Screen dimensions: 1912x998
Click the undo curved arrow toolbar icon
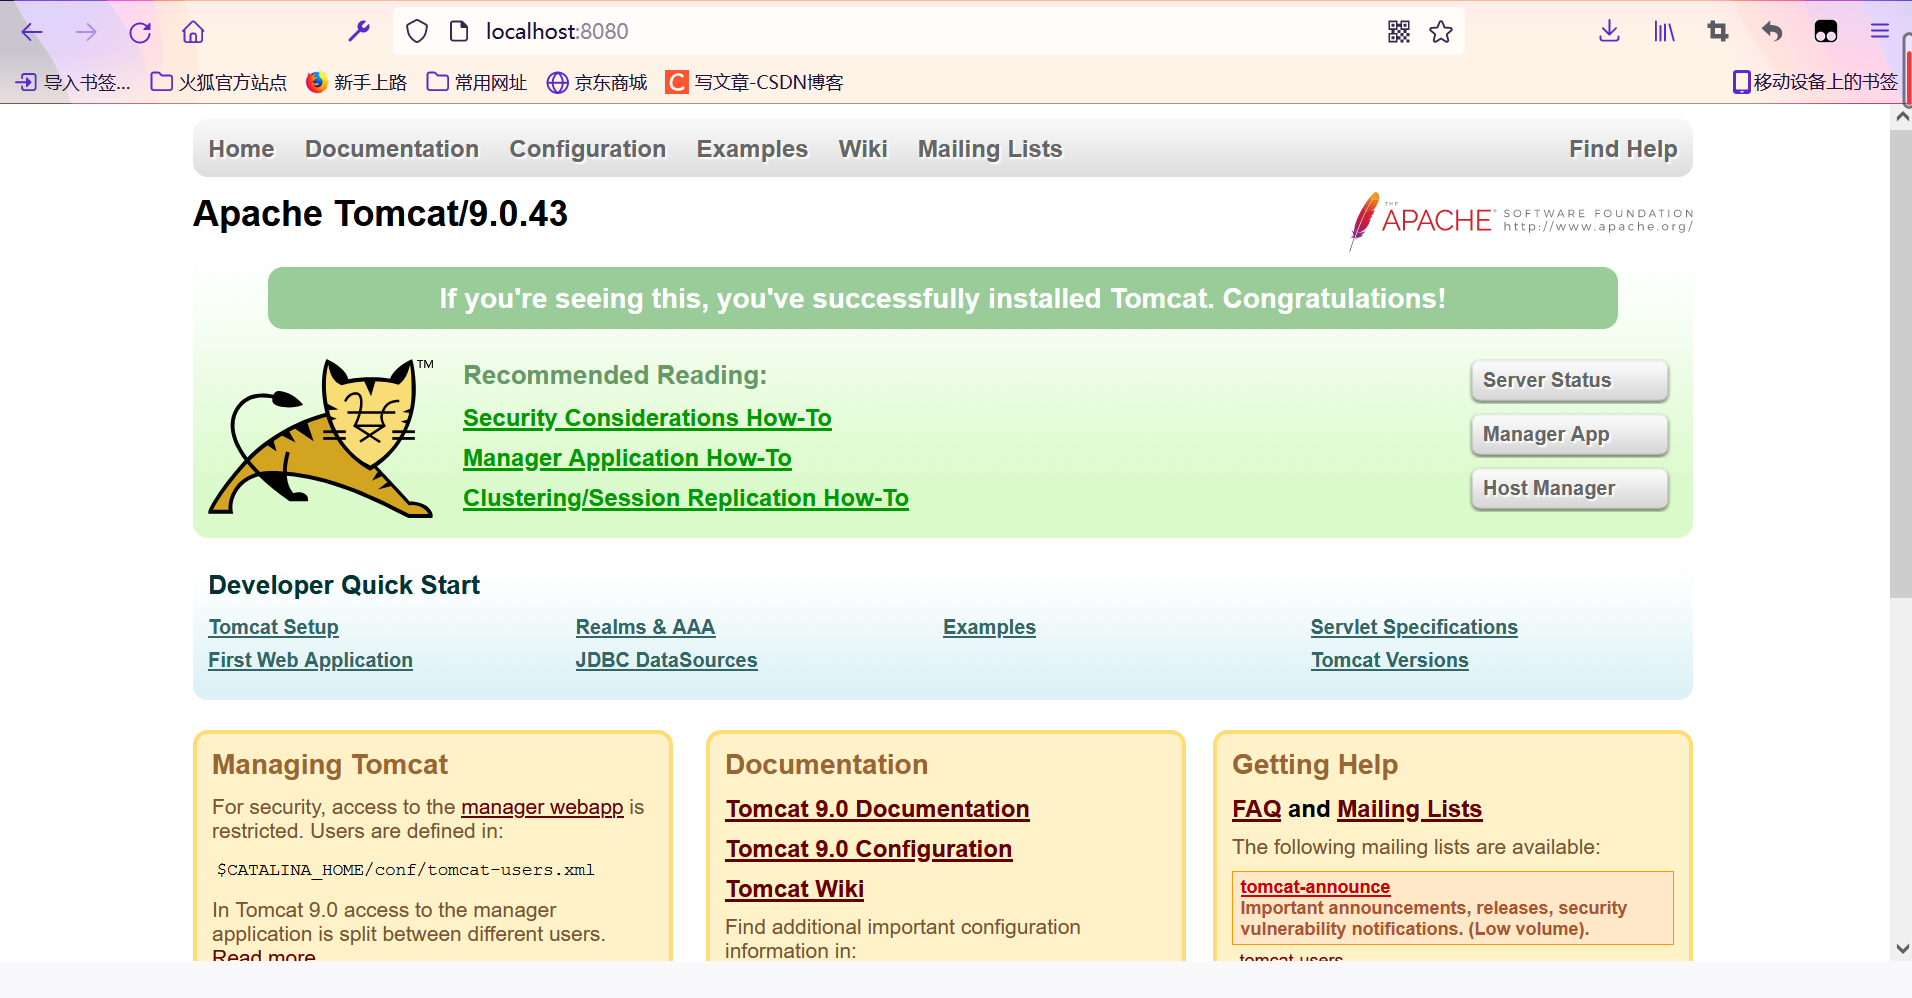coord(1772,32)
